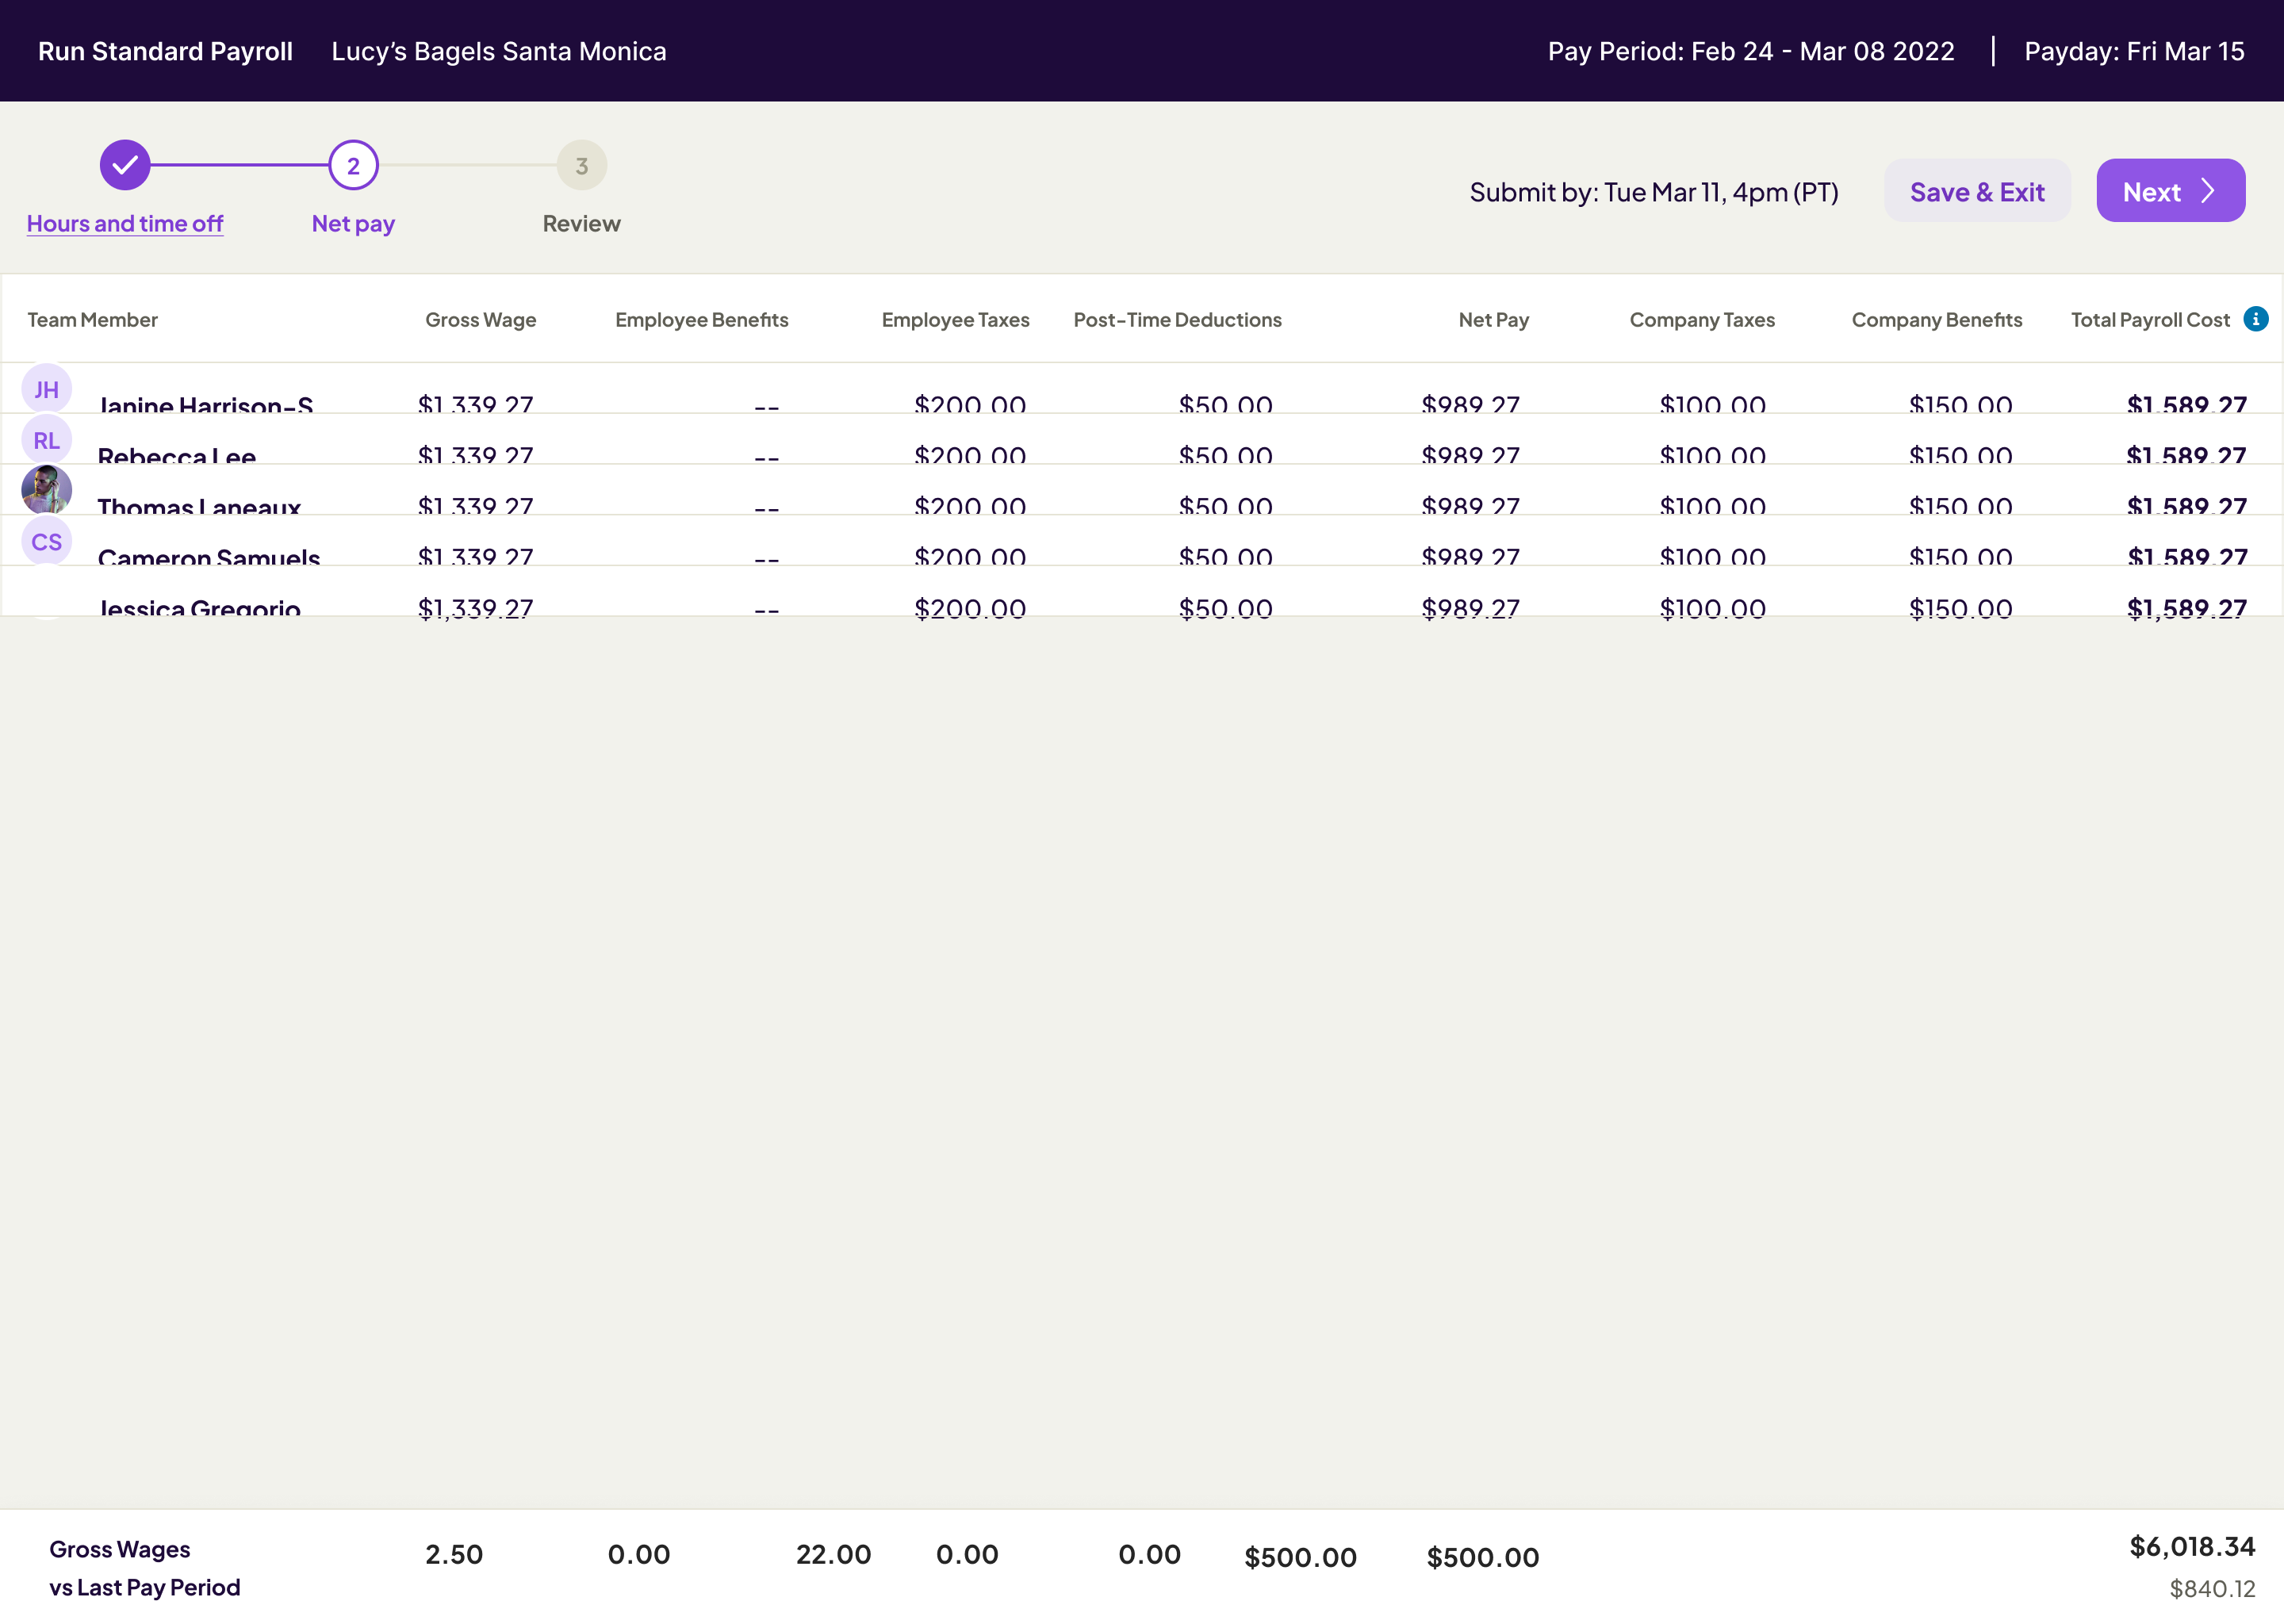This screenshot has height=1624, width=2284.
Task: Click the vs Last Pay Period label
Action: coord(145,1587)
